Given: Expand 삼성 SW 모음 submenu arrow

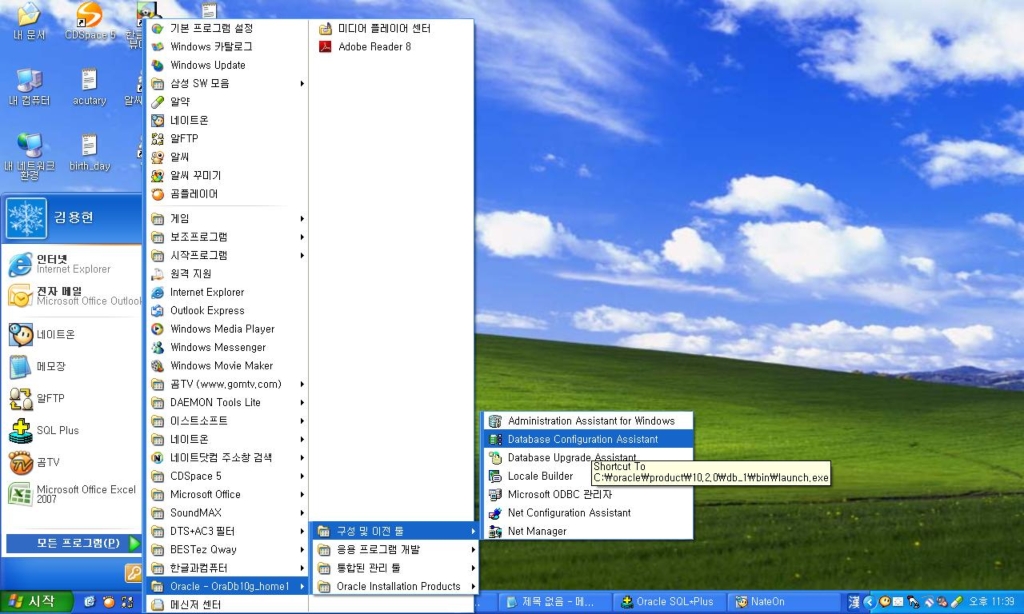Looking at the screenshot, I should click(302, 84).
